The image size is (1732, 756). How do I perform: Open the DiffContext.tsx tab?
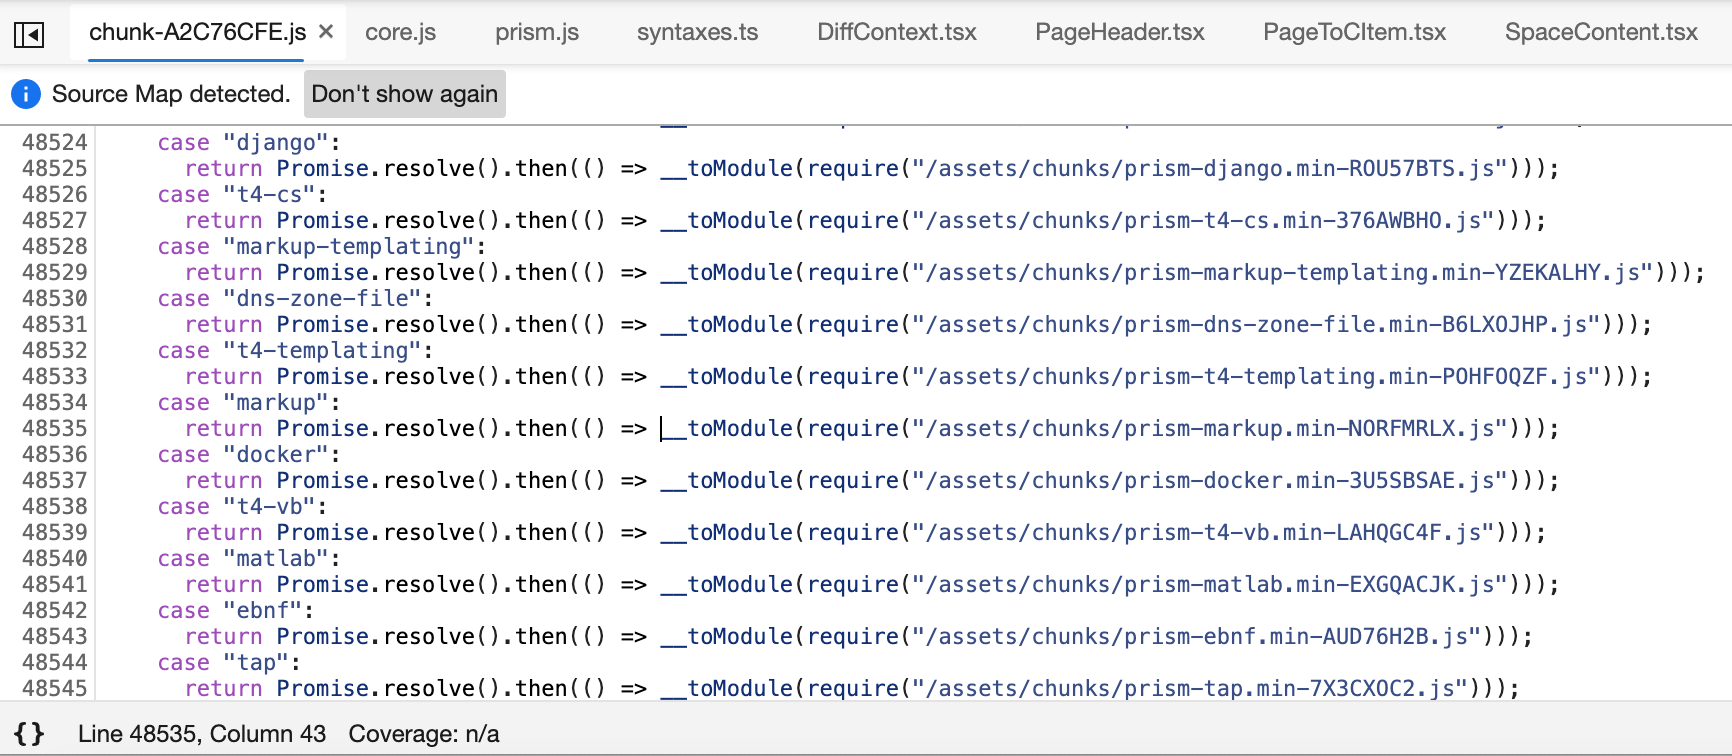tap(896, 32)
